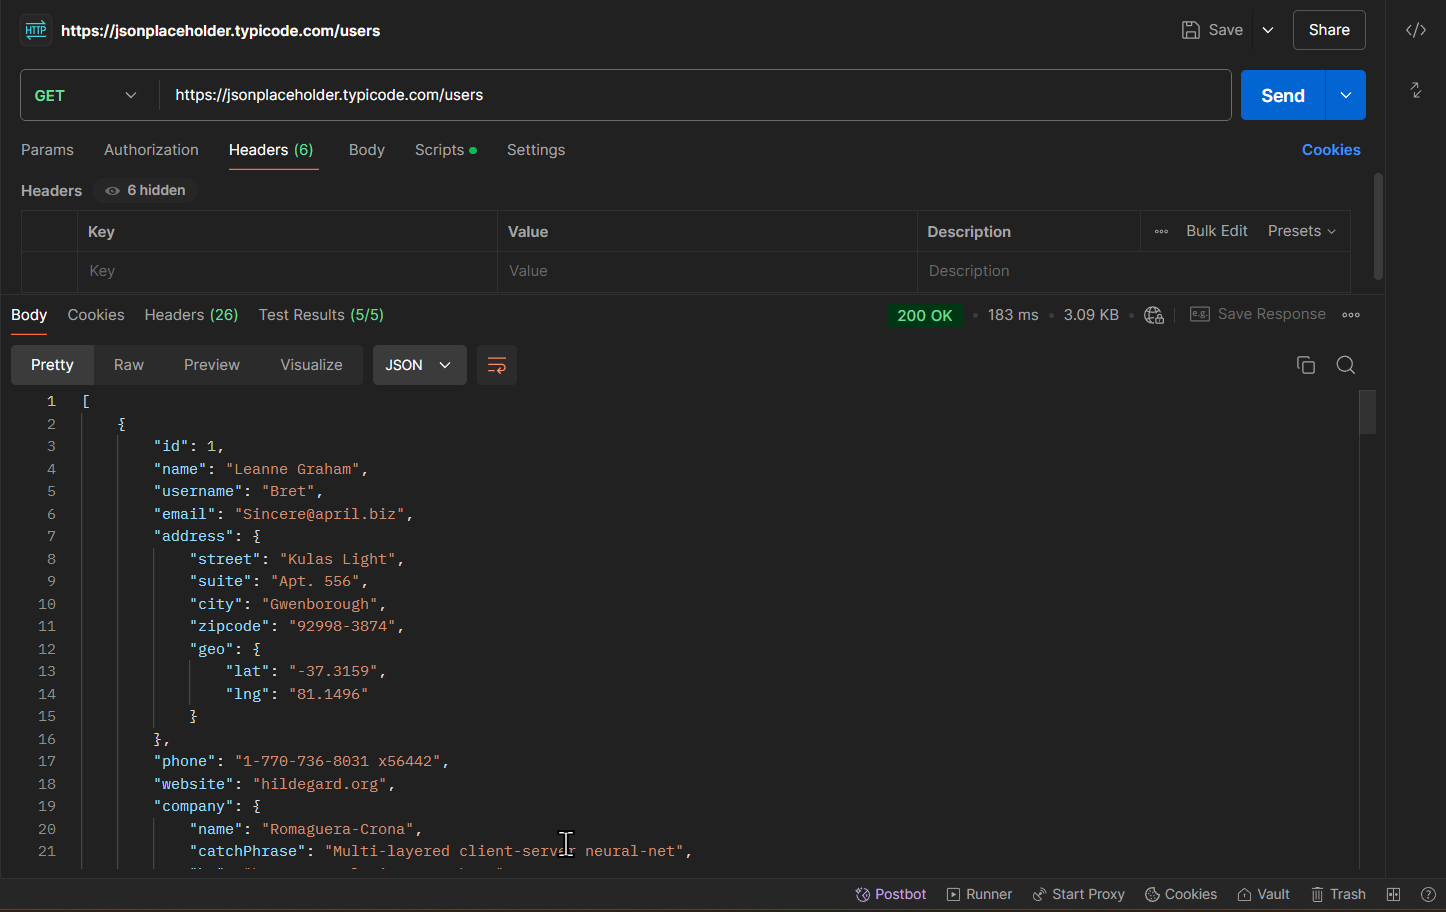This screenshot has height=912, width=1446.
Task: Switch to Visualize view
Action: 311,365
